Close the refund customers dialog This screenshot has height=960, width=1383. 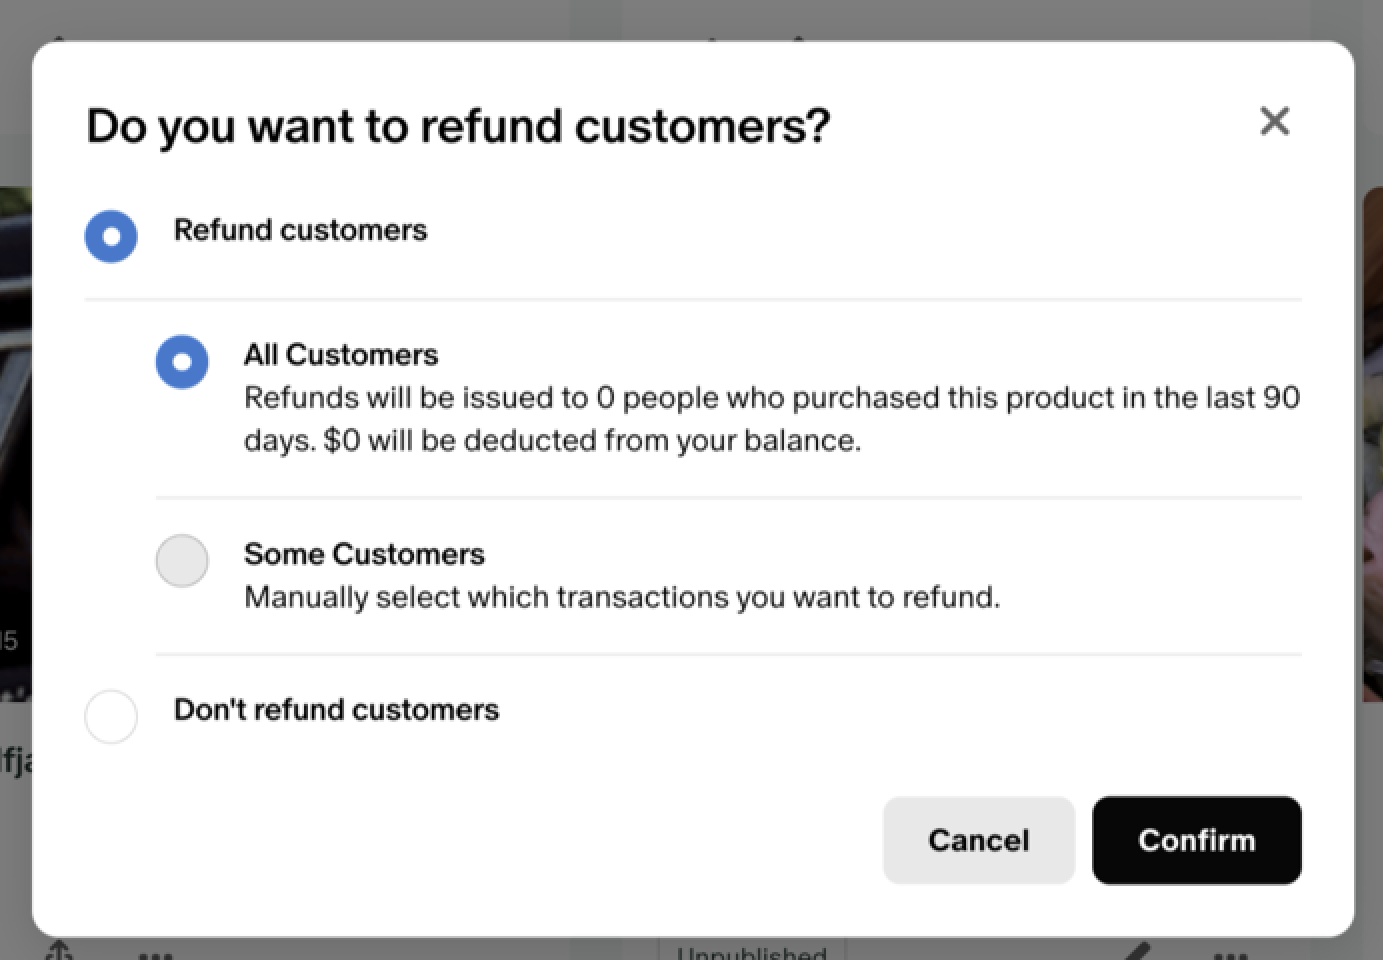[x=1274, y=121]
